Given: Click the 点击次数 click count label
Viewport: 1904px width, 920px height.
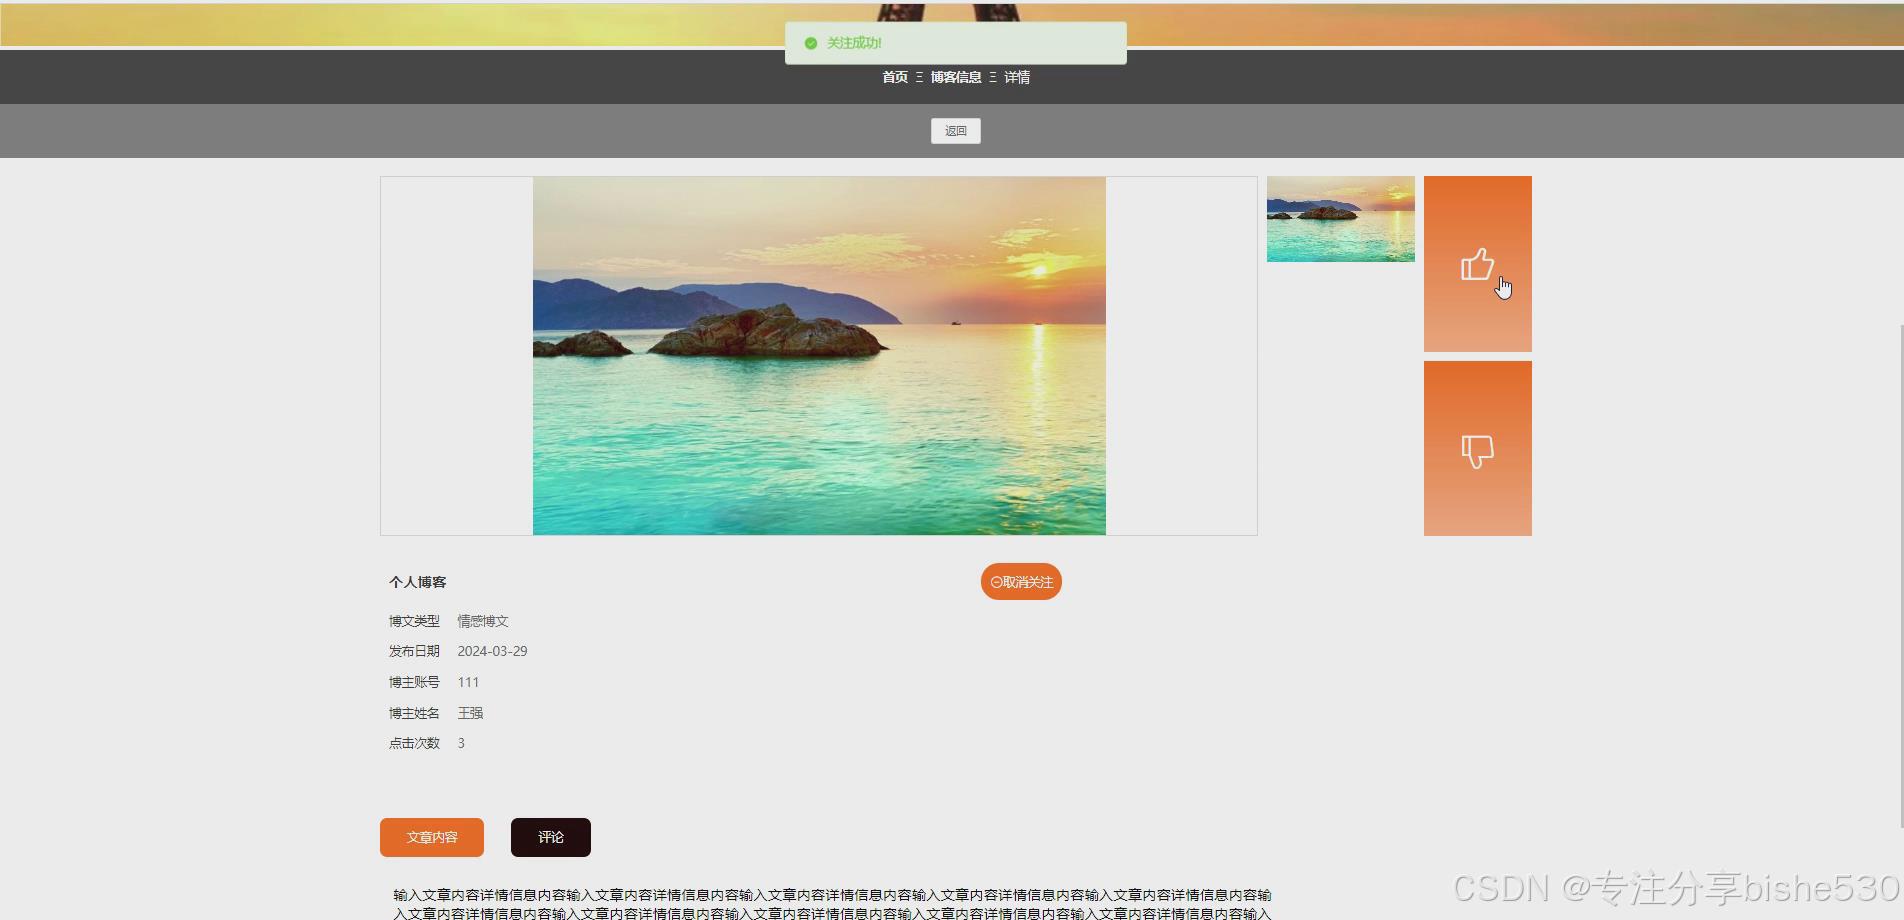Looking at the screenshot, I should pos(414,743).
